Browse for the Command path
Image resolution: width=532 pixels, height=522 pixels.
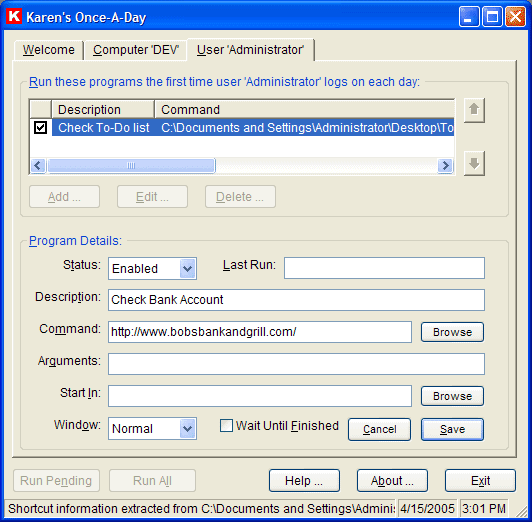[452, 332]
